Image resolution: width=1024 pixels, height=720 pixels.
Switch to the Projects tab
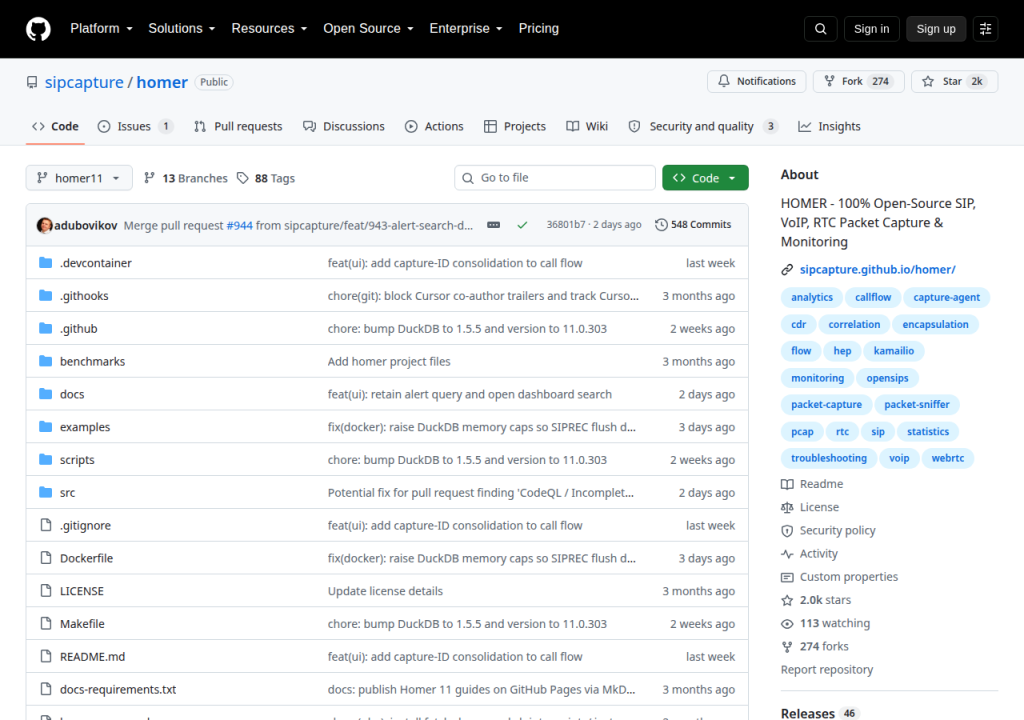coord(515,127)
